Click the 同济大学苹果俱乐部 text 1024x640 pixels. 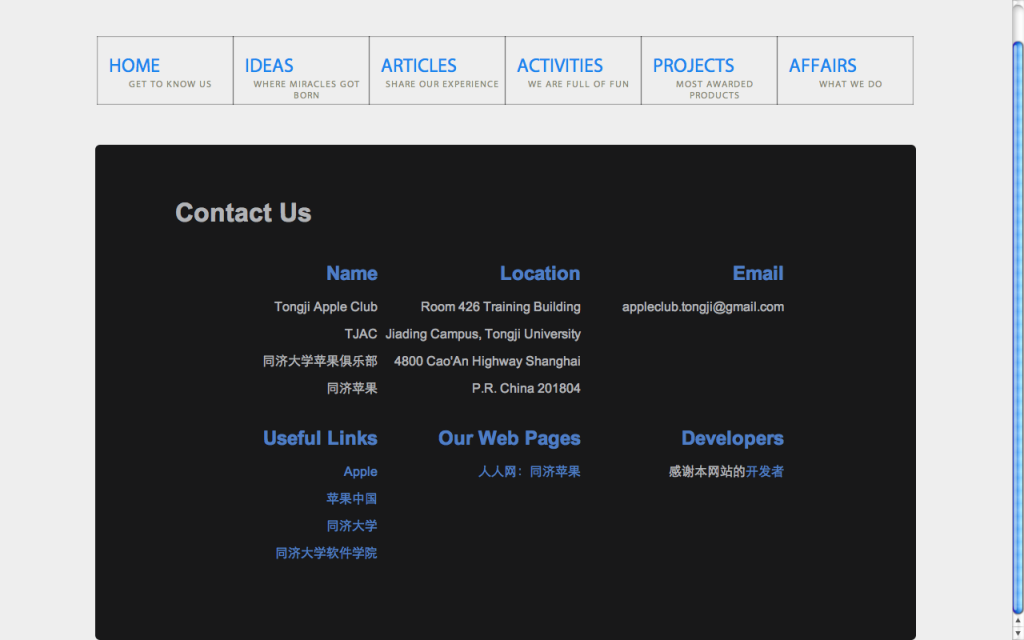[x=320, y=361]
